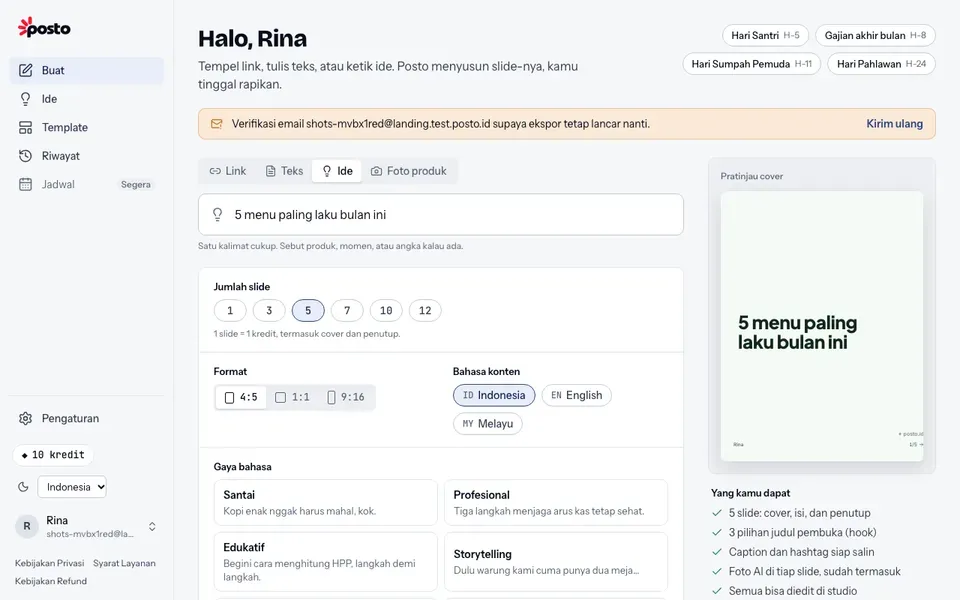Click Kirim ulang verification link
This screenshot has width=960, height=600.
tap(894, 124)
